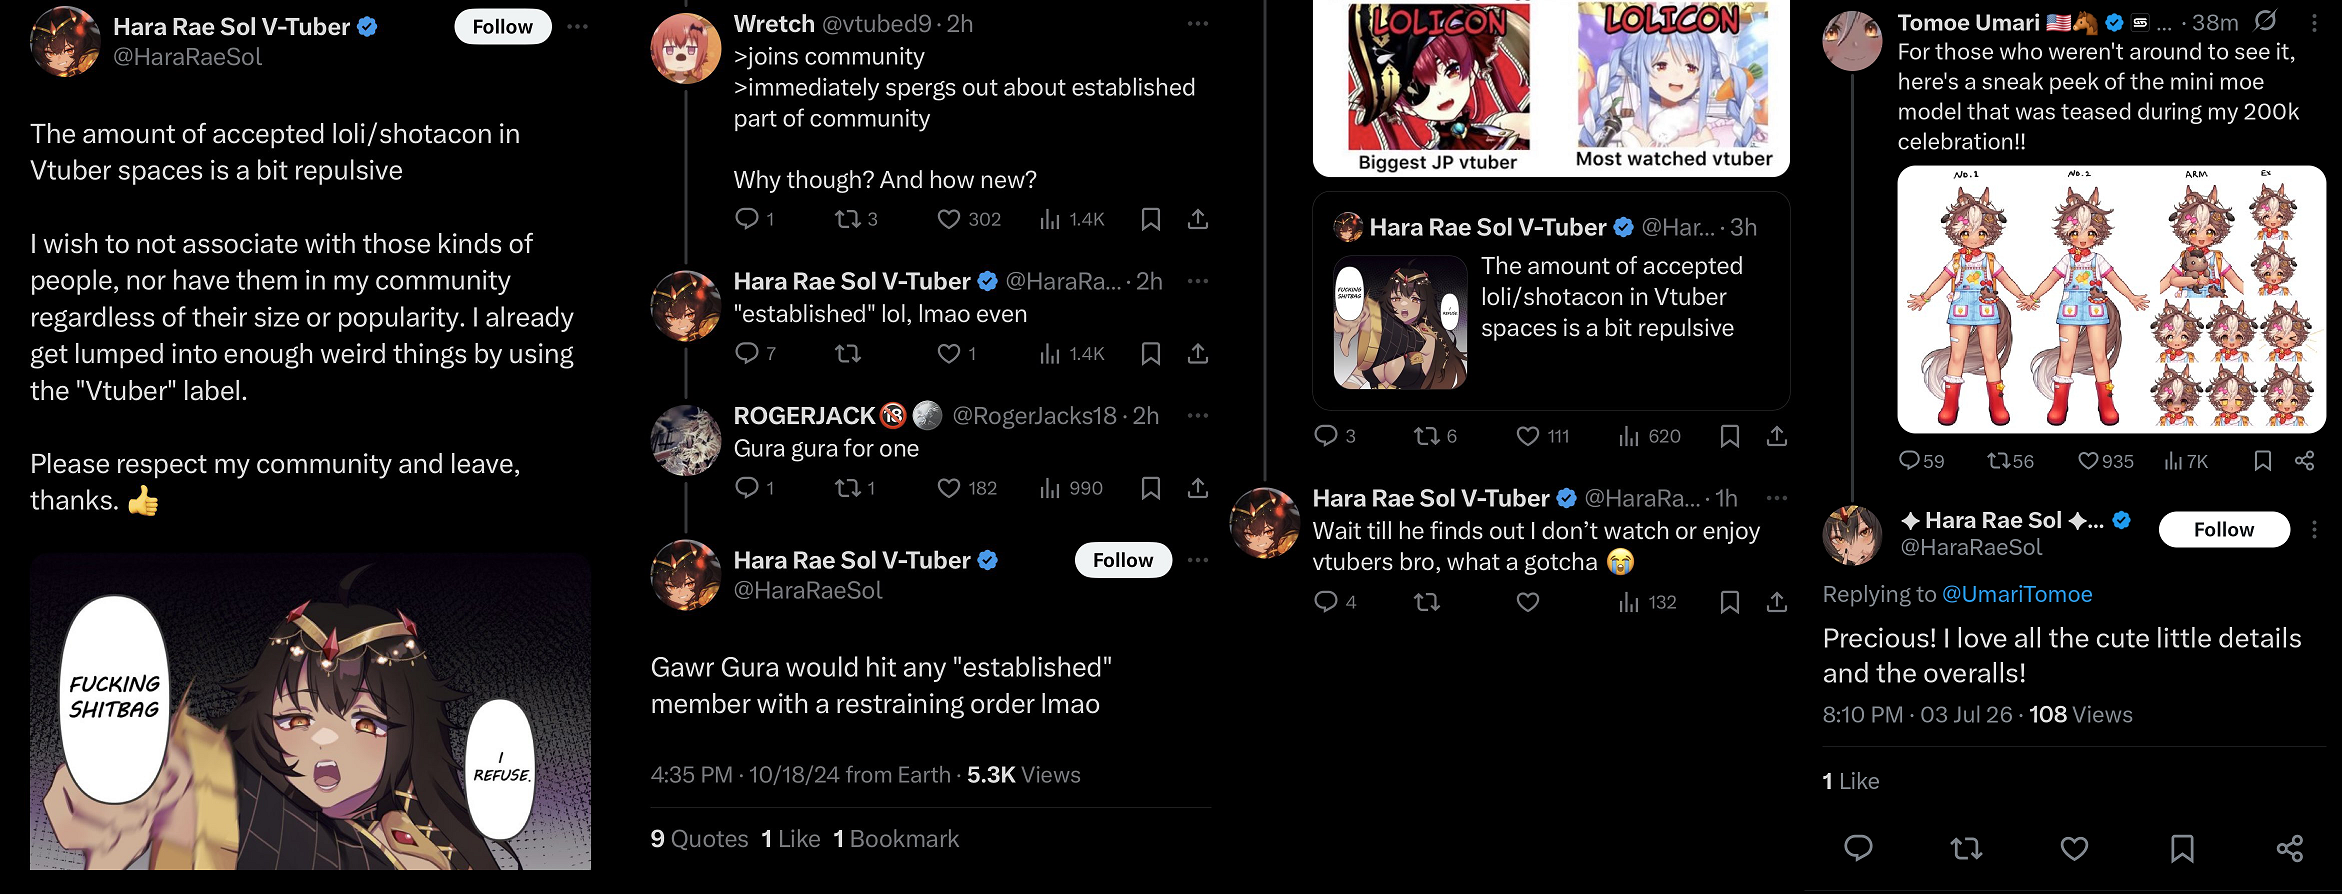Open three-dot menu on Tomoe Umari's post

(2314, 23)
